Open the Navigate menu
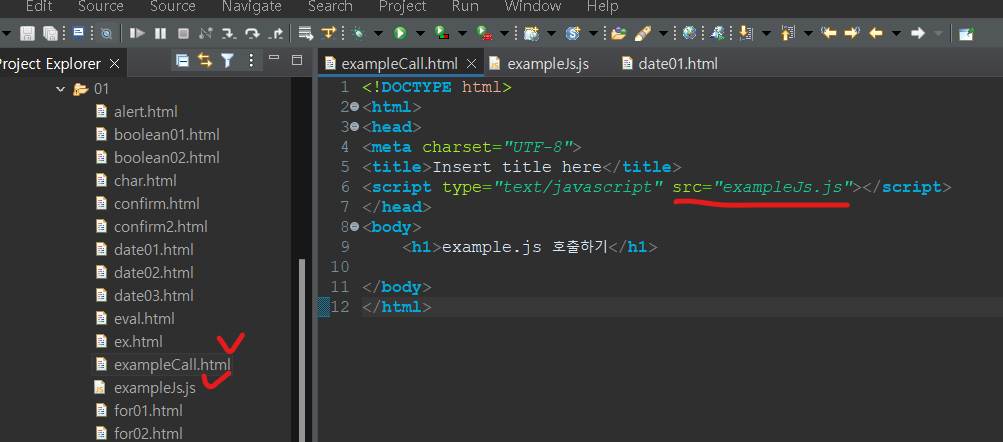Viewport: 1003px width, 442px height. (x=251, y=6)
